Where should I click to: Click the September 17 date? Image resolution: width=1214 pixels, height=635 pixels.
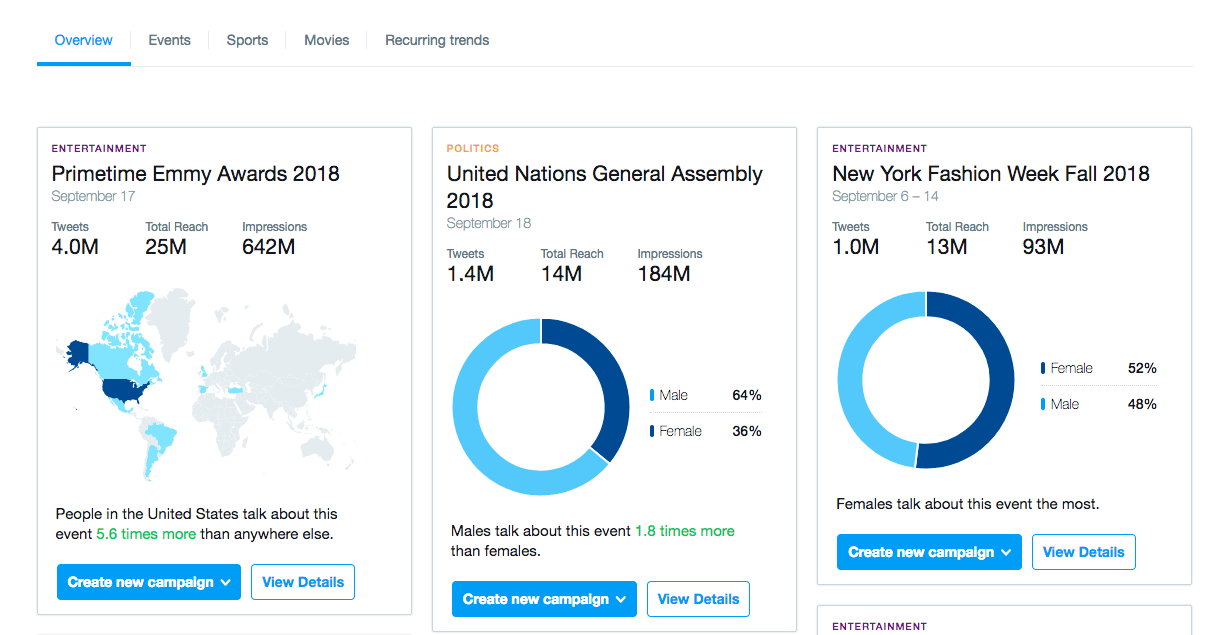click(x=93, y=196)
